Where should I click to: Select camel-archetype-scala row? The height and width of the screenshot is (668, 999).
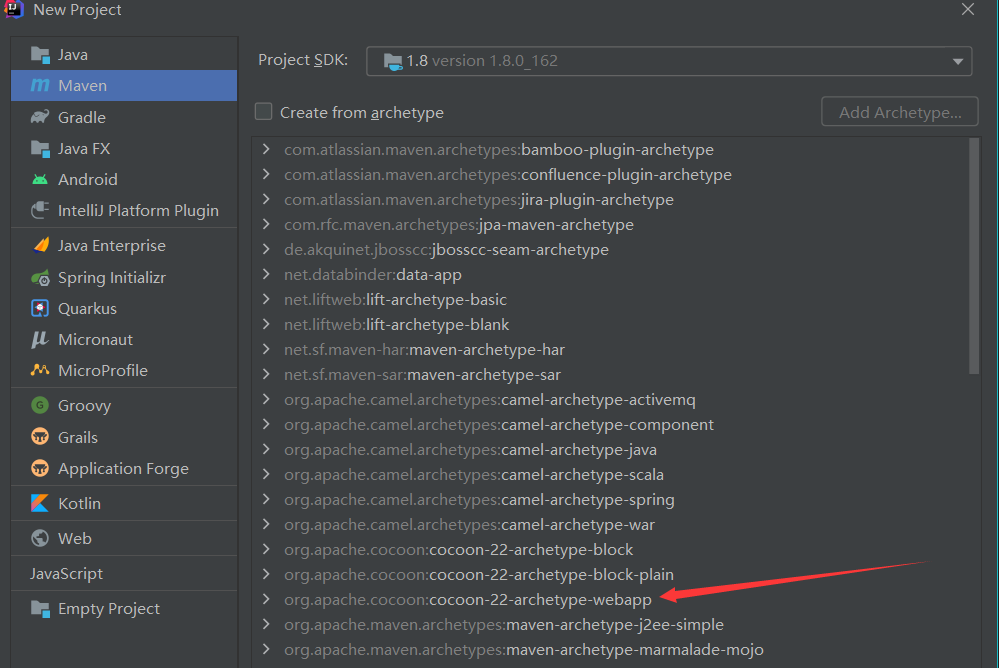point(610,474)
